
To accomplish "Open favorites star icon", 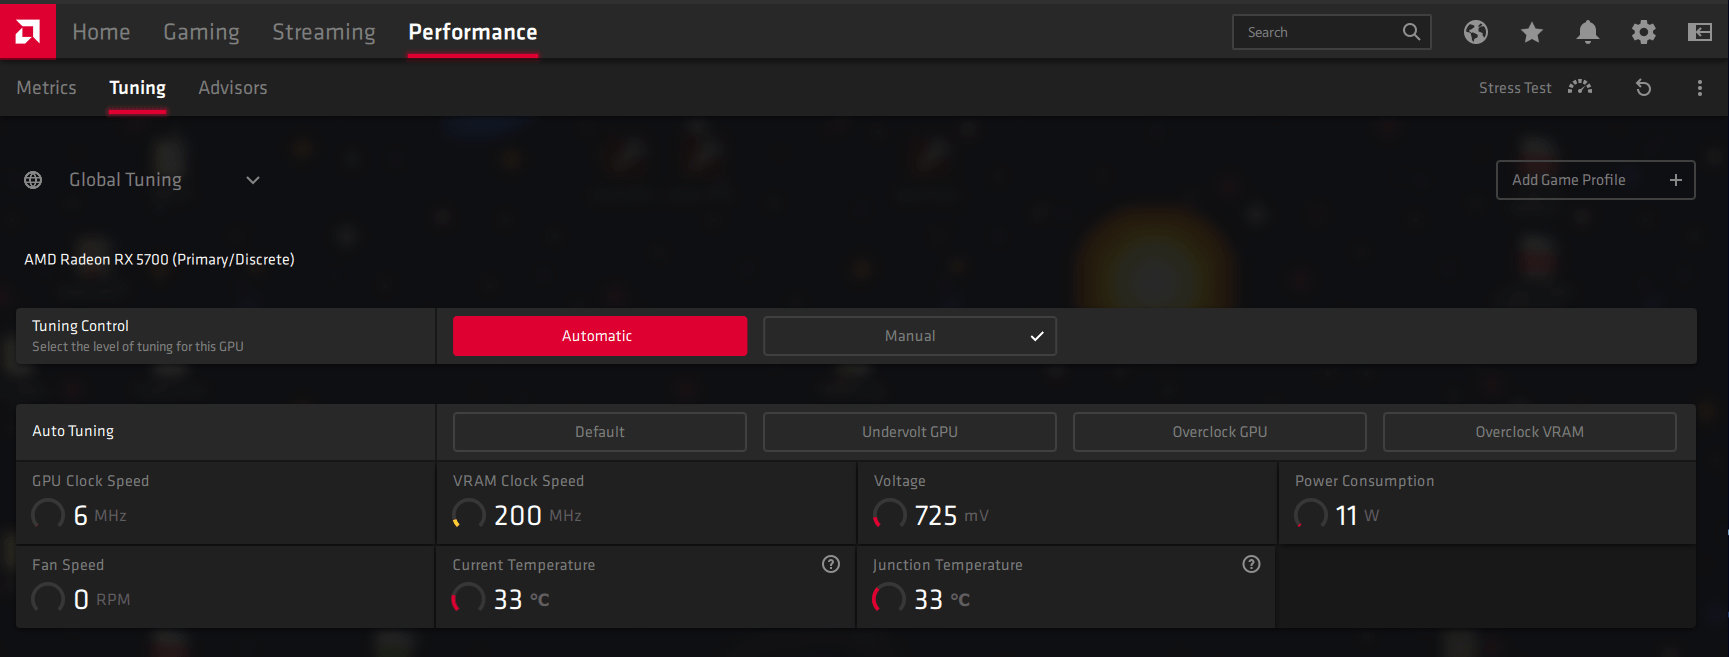I will pyautogui.click(x=1532, y=32).
